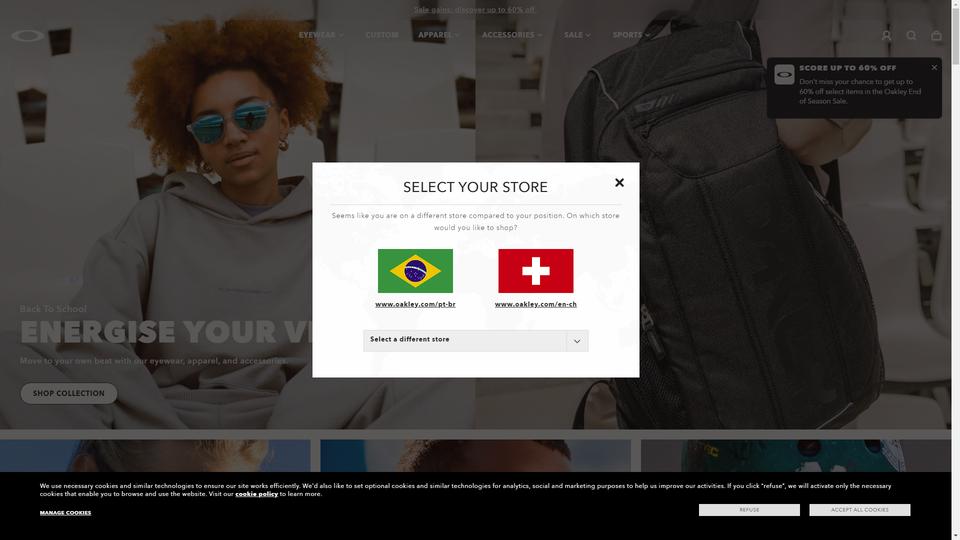Viewport: 960px width, 540px height.
Task: Open the Custom menu item
Action: [x=382, y=35]
